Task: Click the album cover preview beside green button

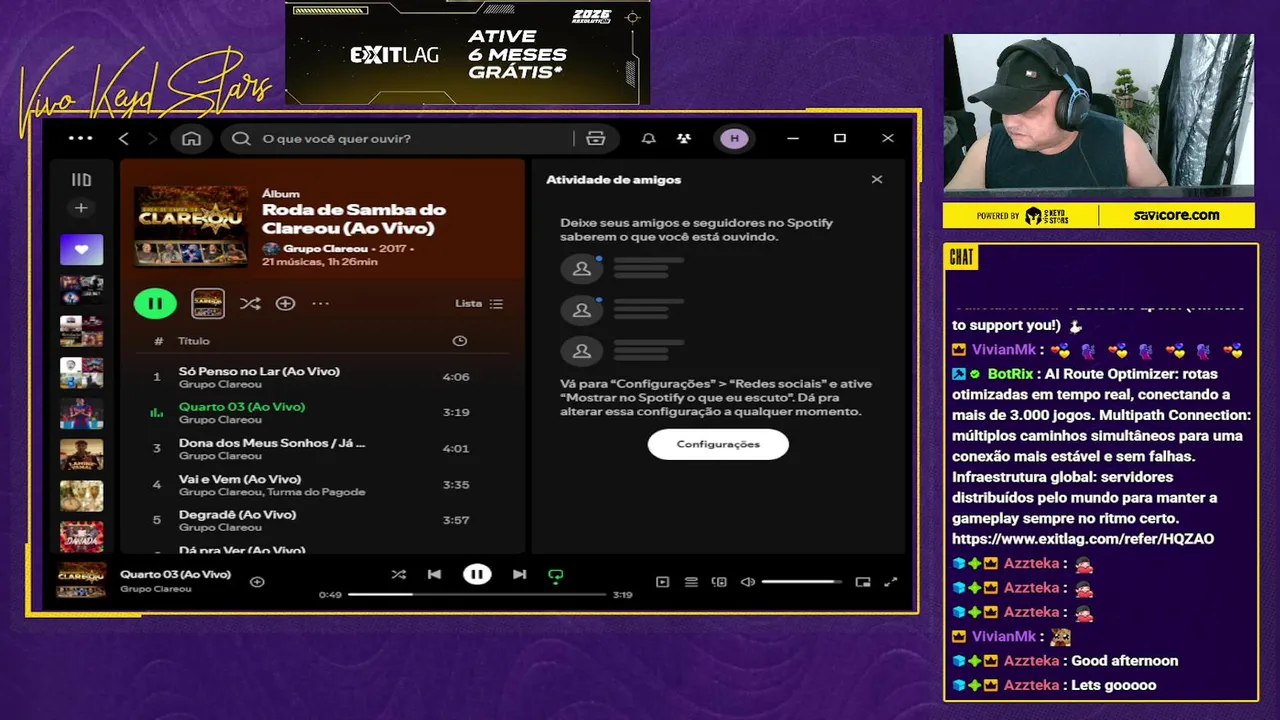Action: click(x=208, y=303)
